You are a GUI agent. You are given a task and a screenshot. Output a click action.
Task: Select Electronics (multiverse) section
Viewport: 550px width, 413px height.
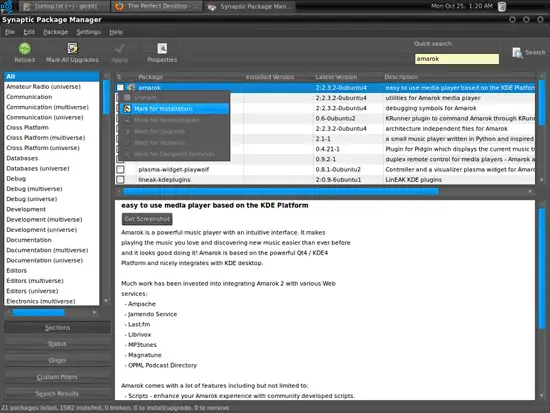coord(52,301)
